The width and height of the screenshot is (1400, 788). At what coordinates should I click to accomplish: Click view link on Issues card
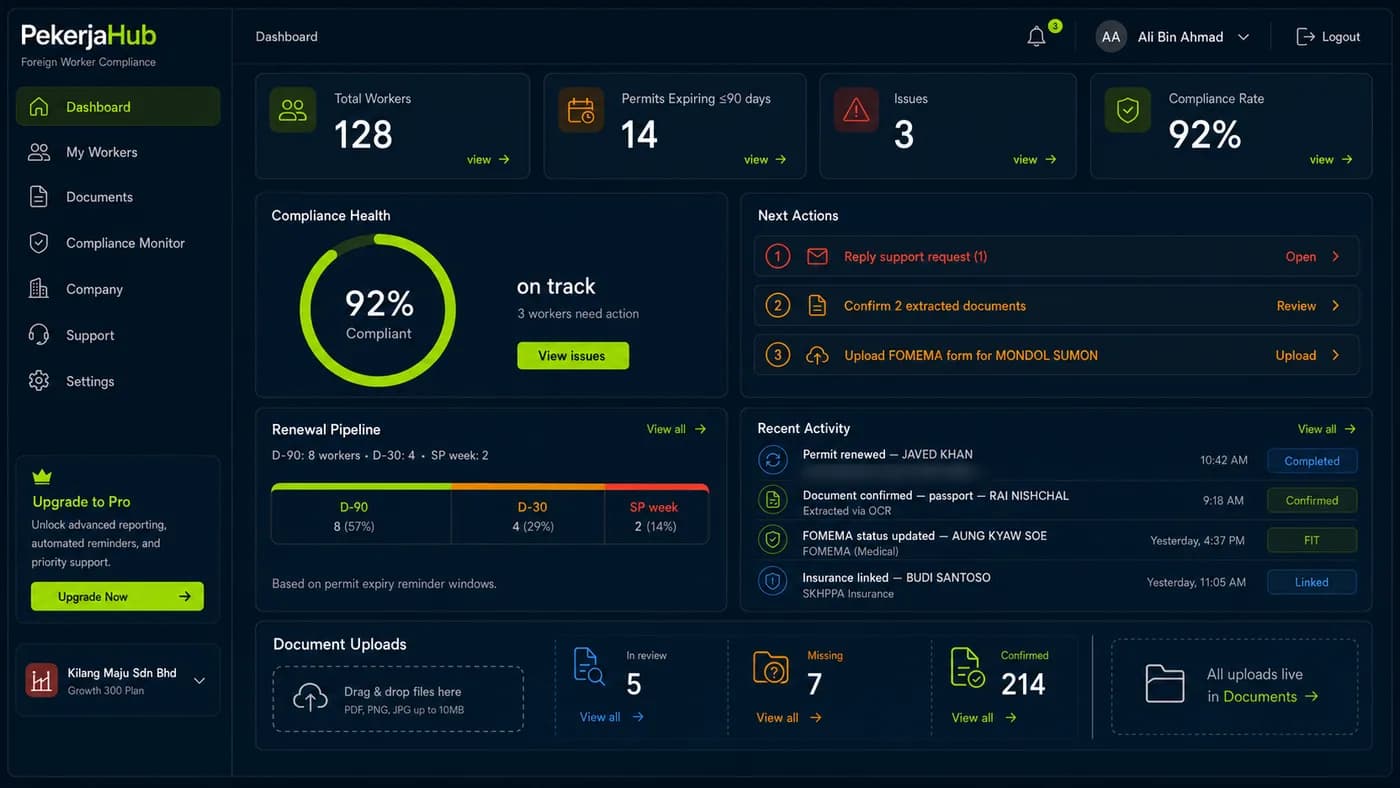coord(1035,159)
